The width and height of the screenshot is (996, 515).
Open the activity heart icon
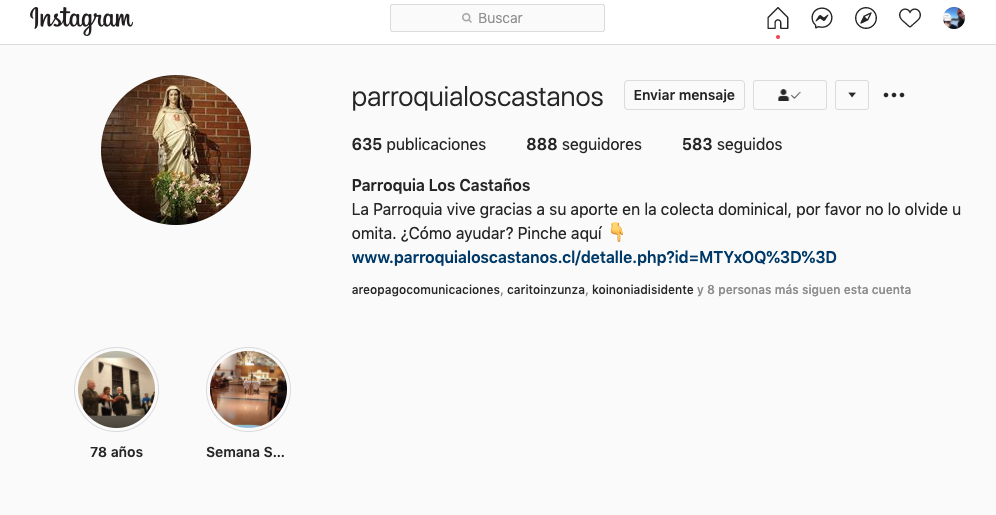910,18
